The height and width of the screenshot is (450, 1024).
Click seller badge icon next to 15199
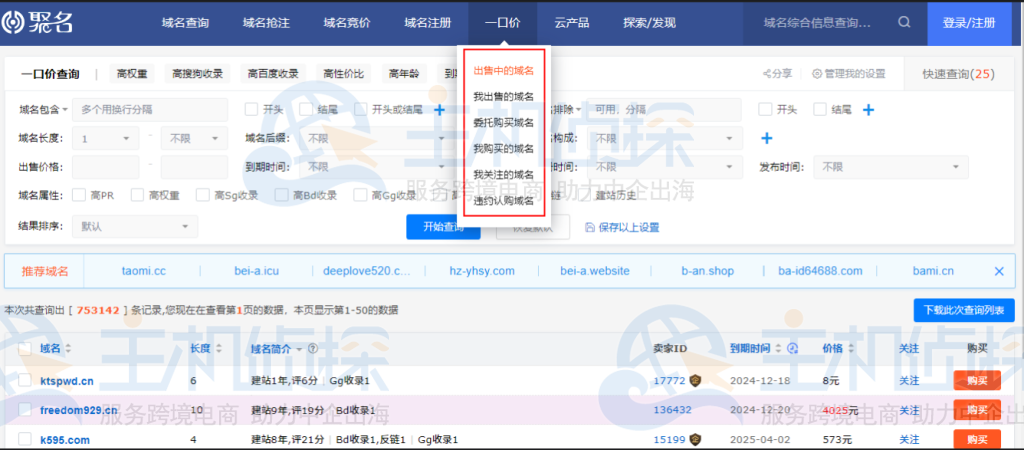[696, 440]
